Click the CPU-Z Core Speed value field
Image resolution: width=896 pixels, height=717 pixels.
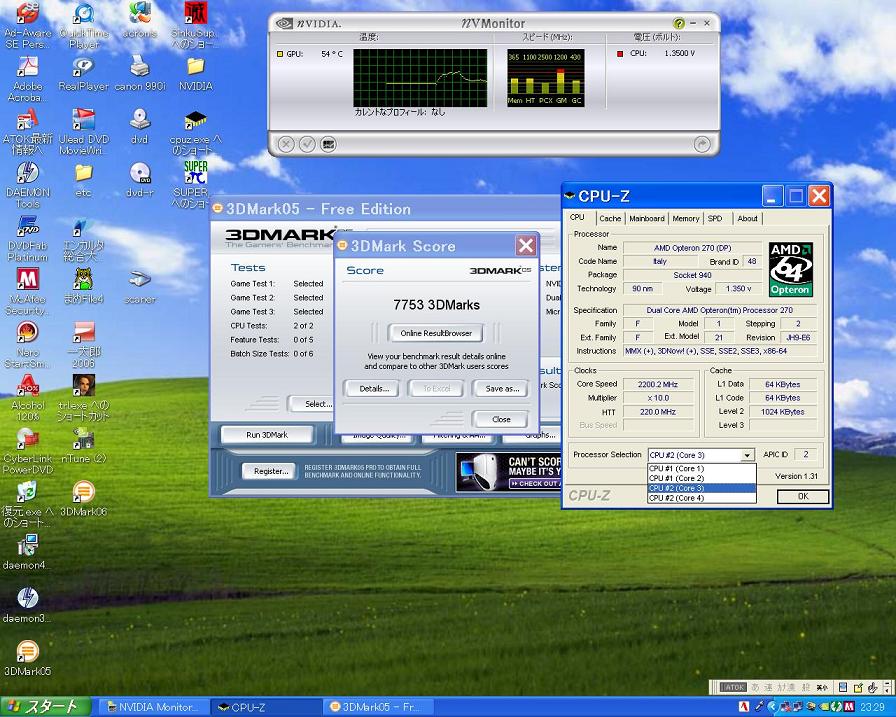(658, 384)
